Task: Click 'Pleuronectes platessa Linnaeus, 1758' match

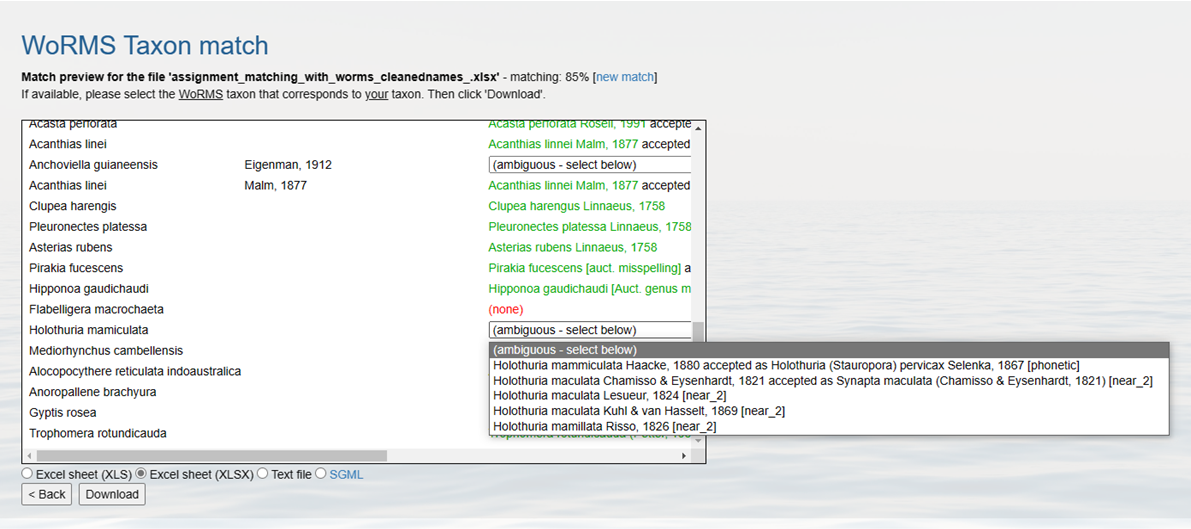Action: pos(590,226)
